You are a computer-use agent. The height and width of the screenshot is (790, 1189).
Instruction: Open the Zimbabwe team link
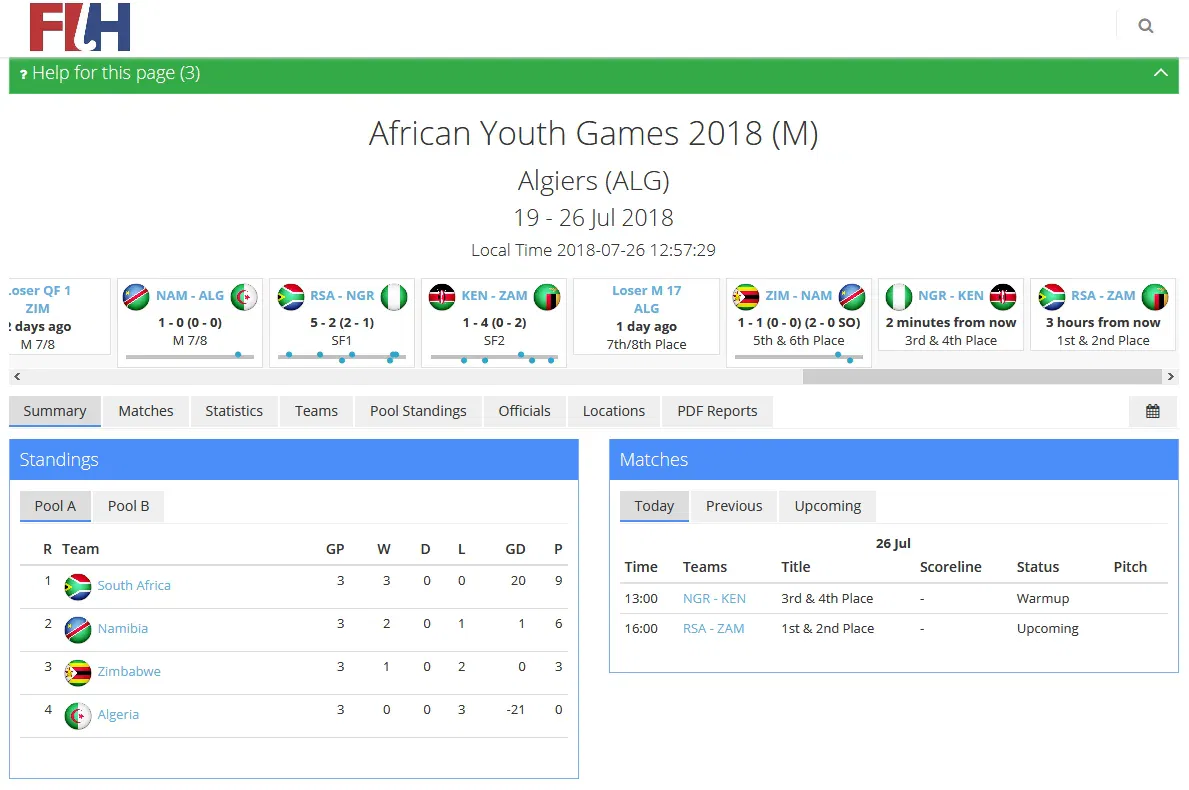pos(129,671)
